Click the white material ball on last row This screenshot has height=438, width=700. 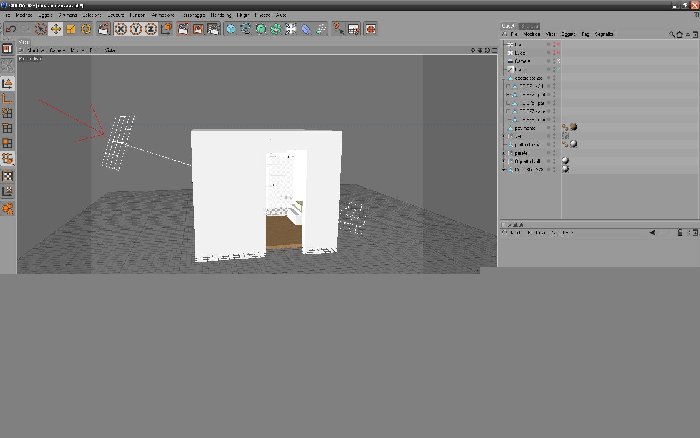(565, 169)
